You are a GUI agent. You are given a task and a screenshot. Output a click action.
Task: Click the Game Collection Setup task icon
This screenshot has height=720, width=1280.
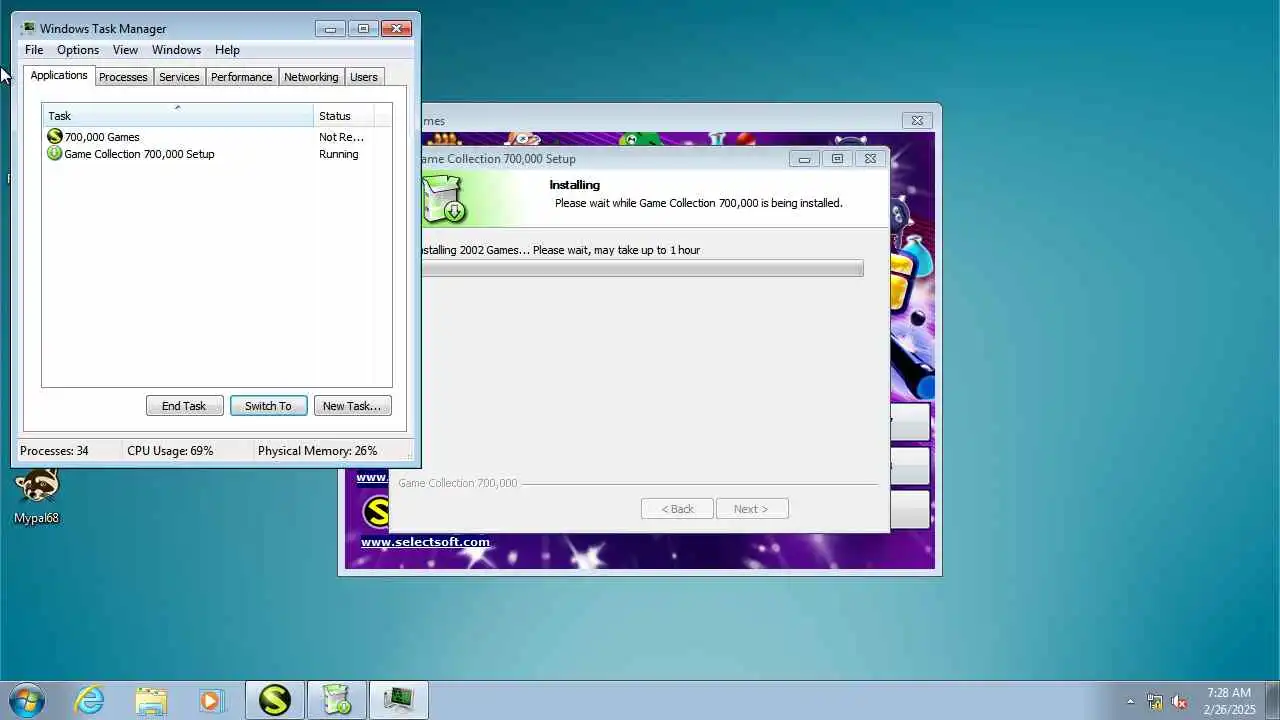pos(55,154)
